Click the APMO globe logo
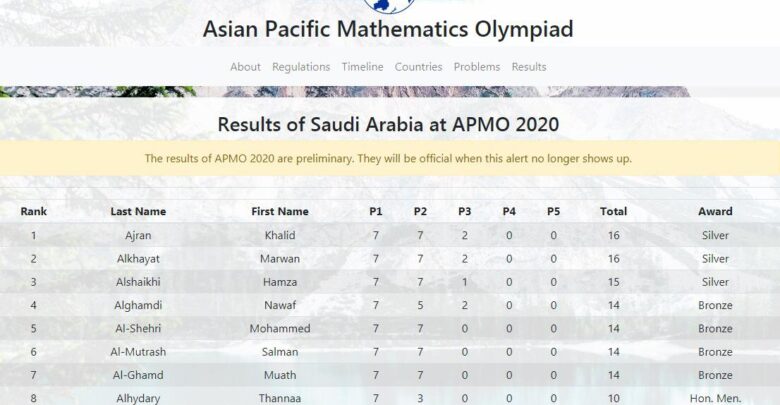 390,5
